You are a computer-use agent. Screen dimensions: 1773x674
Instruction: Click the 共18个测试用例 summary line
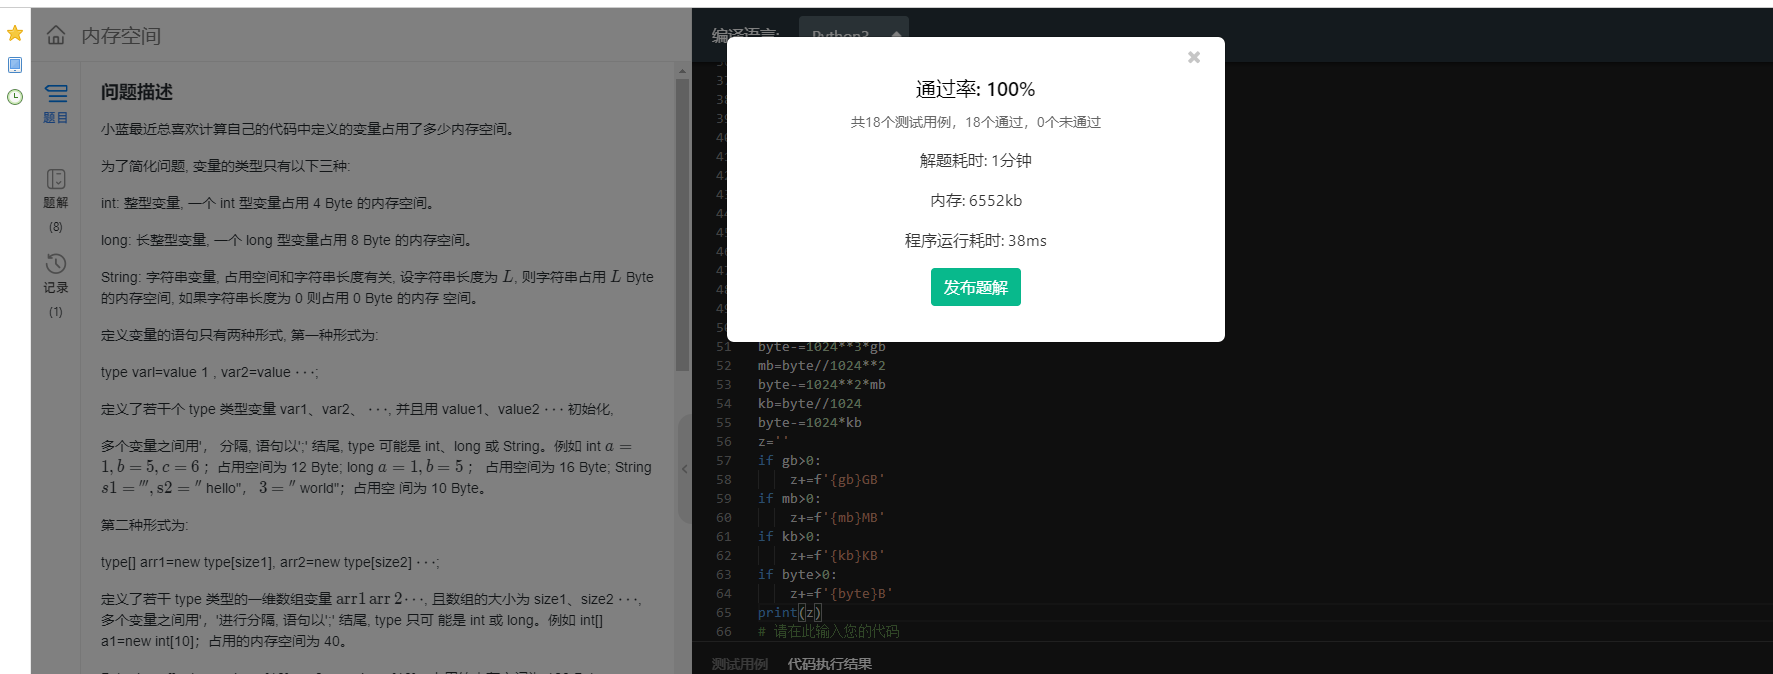point(976,122)
